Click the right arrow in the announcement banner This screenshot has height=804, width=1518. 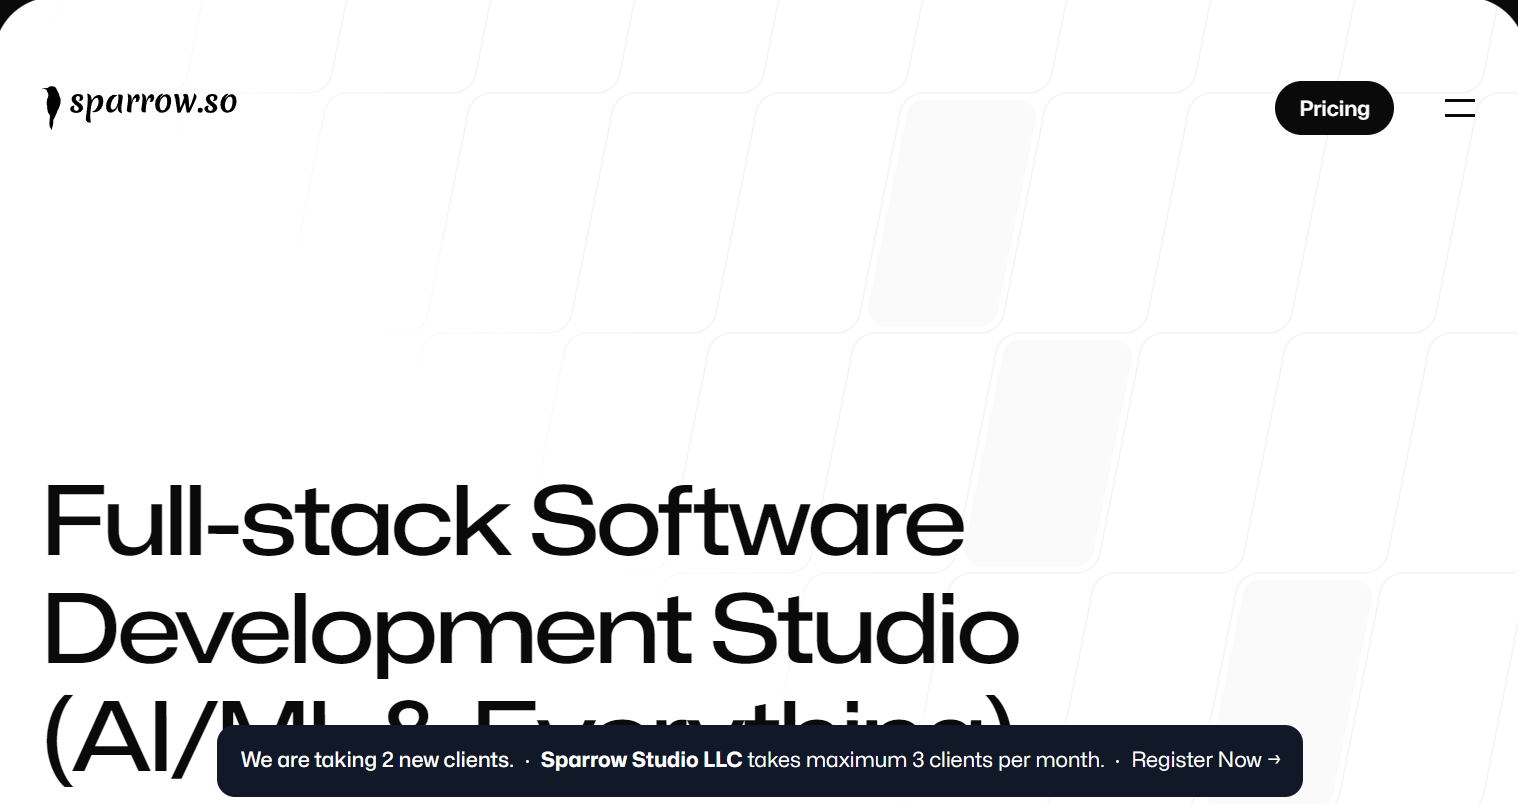coord(1274,760)
